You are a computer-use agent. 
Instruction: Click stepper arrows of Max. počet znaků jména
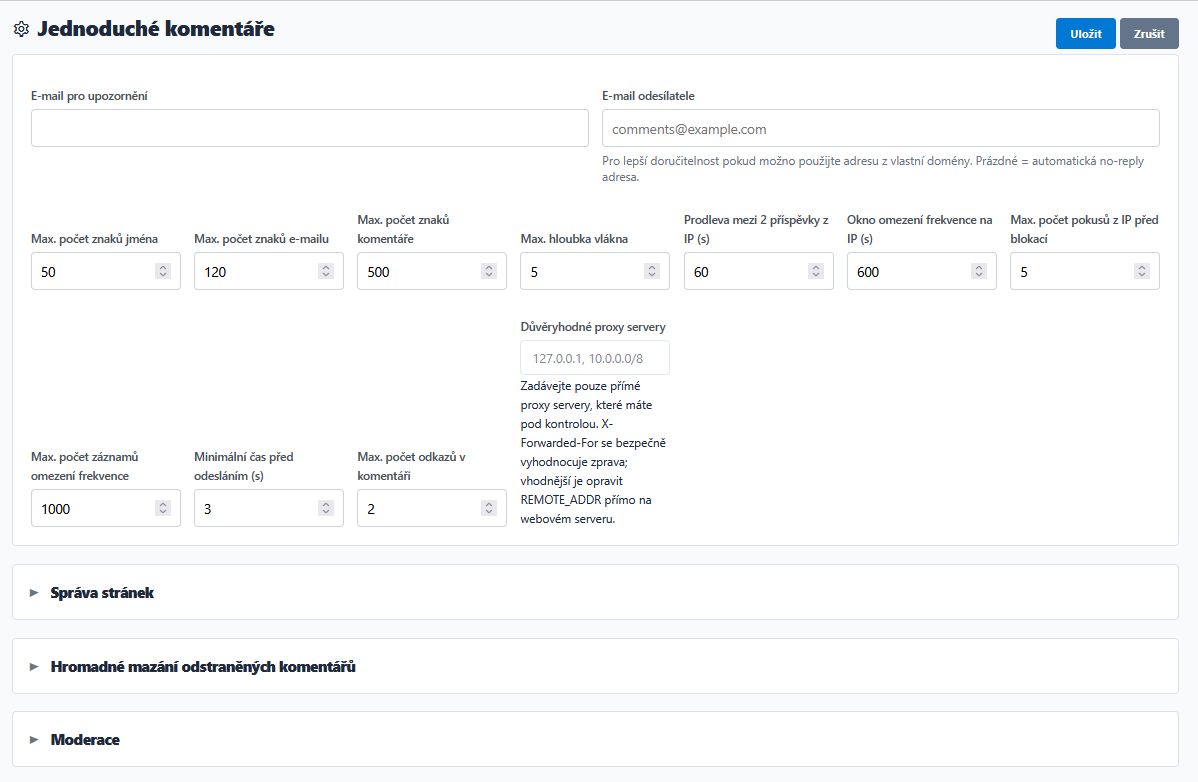(x=163, y=271)
